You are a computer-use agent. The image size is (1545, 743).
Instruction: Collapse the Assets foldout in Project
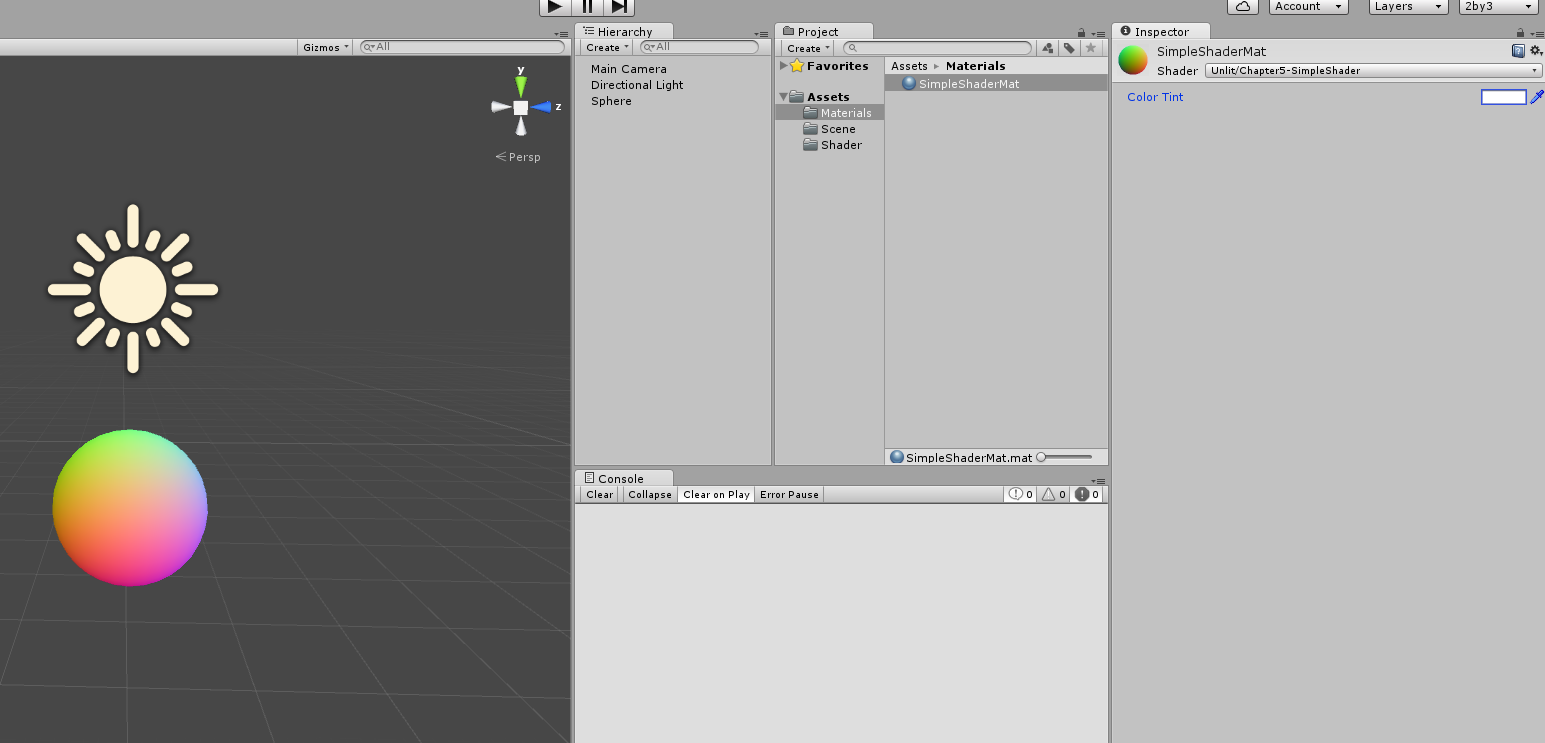pos(783,96)
